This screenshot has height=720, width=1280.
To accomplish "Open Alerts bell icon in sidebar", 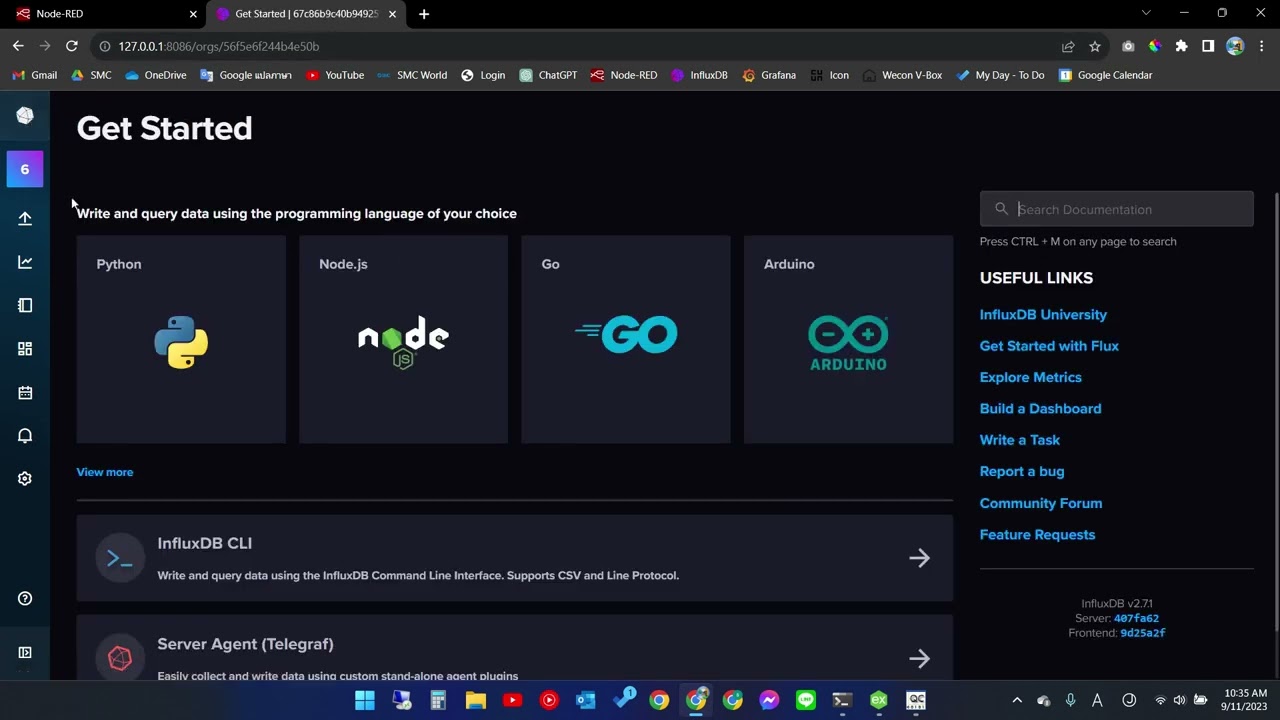I will pyautogui.click(x=25, y=435).
